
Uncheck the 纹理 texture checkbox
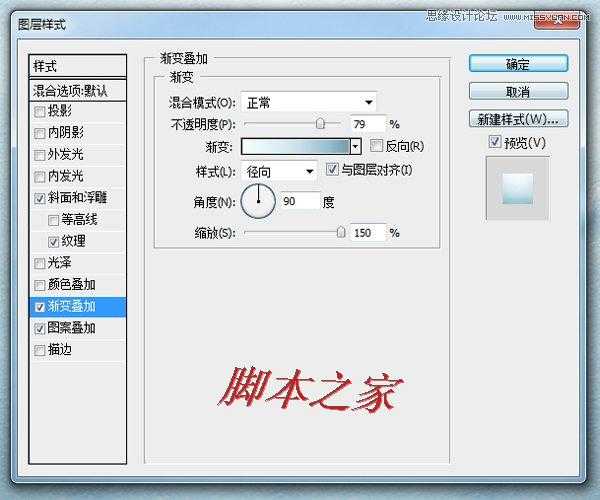tap(54, 241)
